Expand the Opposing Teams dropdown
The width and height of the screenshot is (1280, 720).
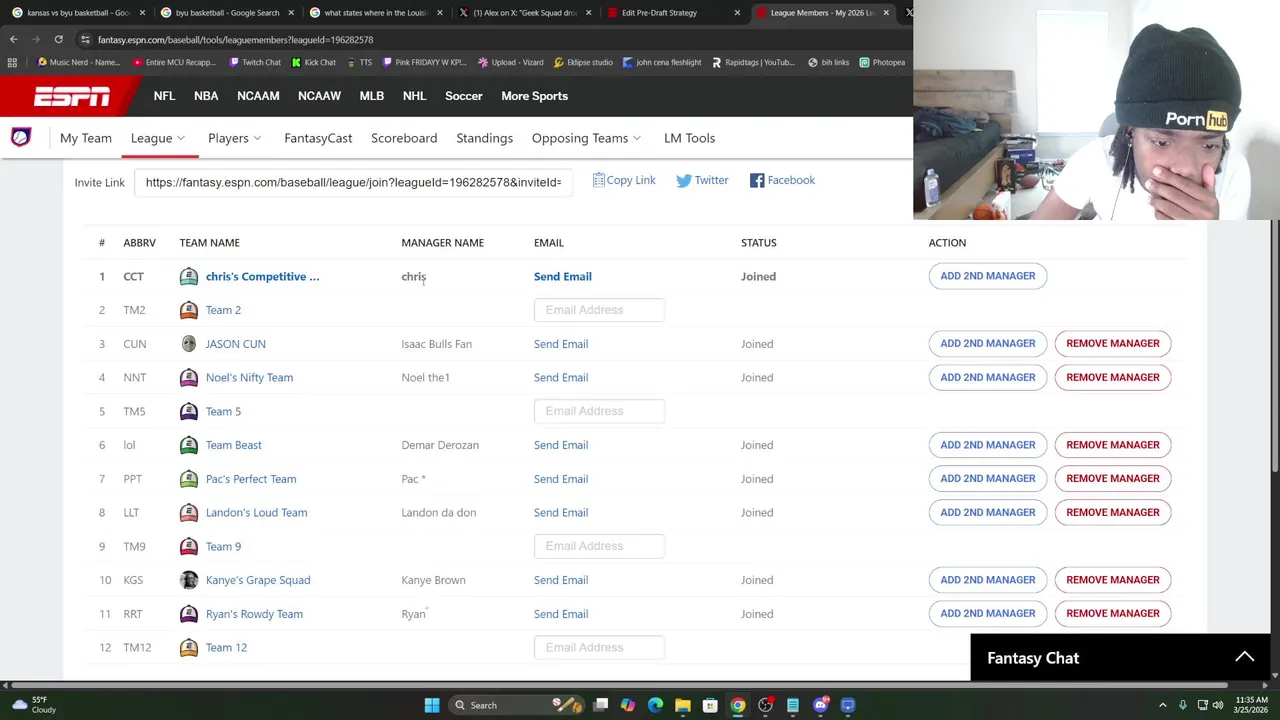point(587,138)
